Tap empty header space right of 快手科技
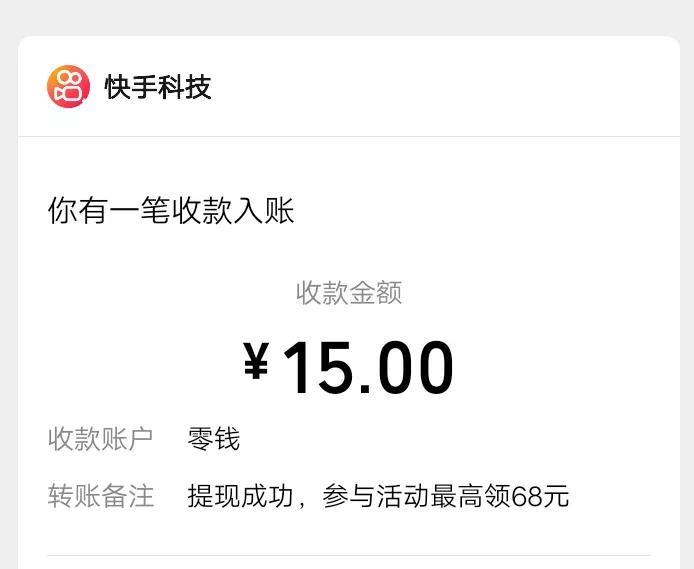Image resolution: width=694 pixels, height=569 pixels. pos(443,87)
